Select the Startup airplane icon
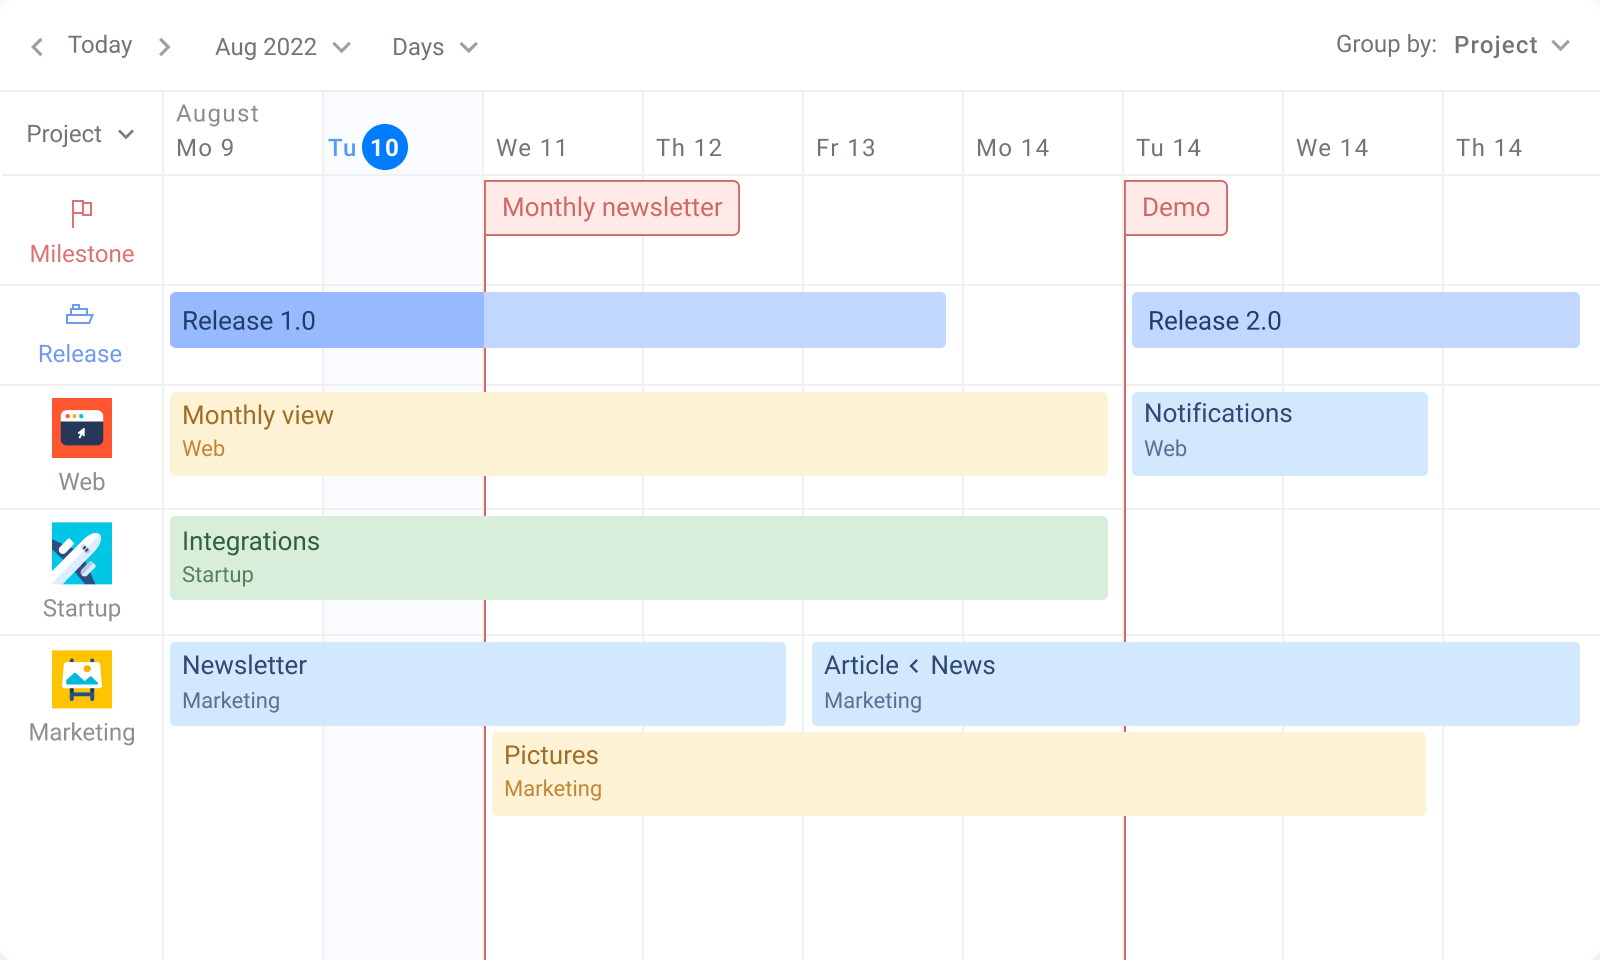 pos(82,553)
